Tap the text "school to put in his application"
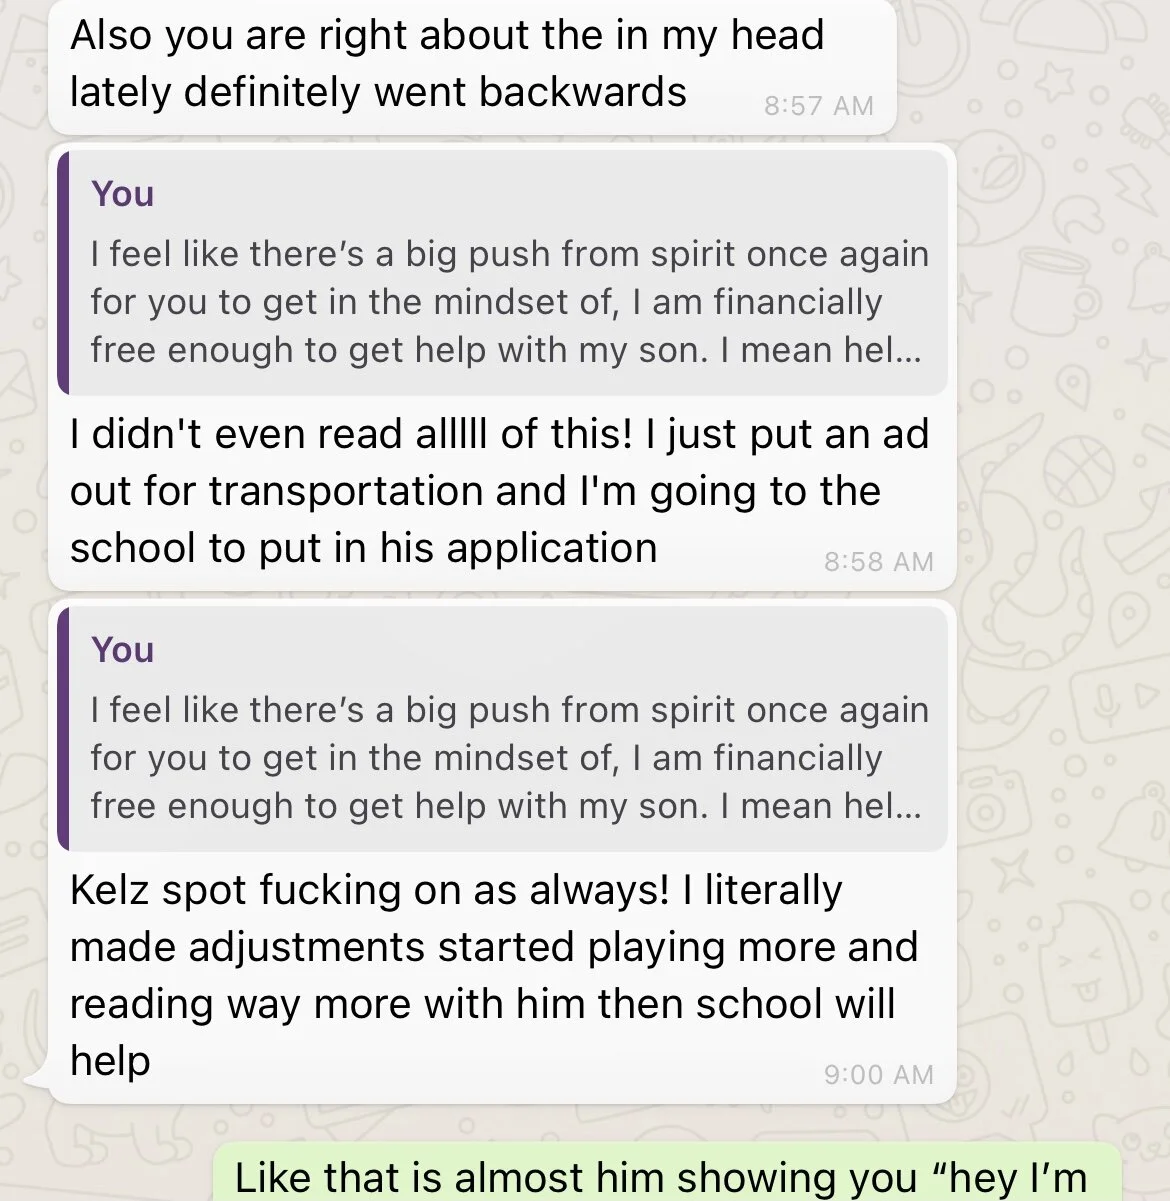This screenshot has width=1170, height=1201. [364, 549]
